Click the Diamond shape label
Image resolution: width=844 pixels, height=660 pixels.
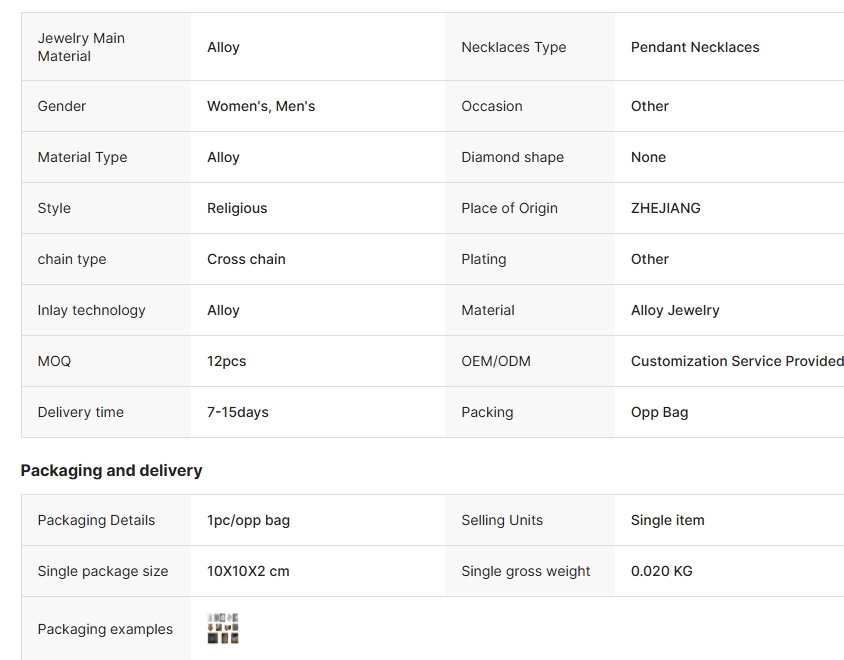click(x=512, y=157)
